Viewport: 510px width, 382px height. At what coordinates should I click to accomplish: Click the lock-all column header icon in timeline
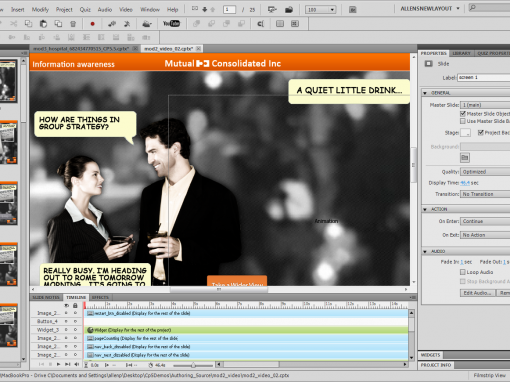[x=75, y=305]
